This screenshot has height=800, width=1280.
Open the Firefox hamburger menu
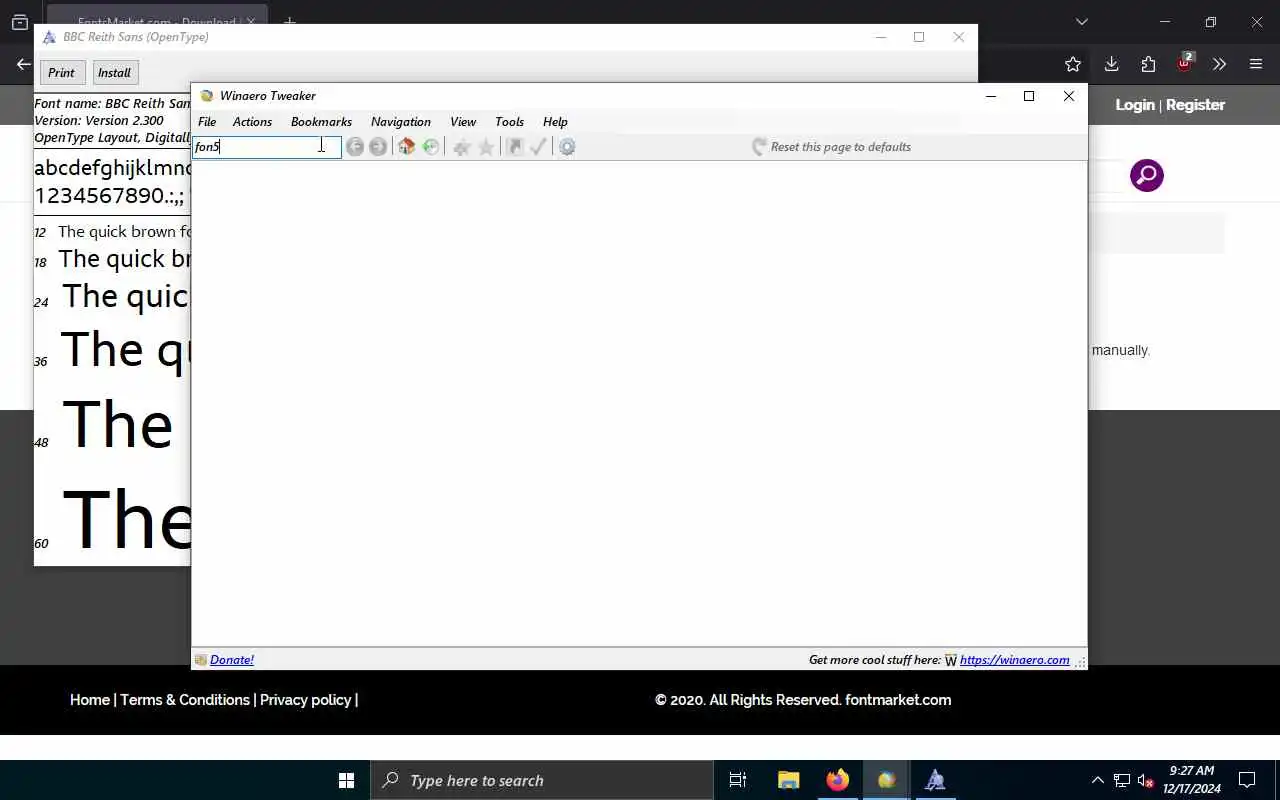(x=1256, y=64)
